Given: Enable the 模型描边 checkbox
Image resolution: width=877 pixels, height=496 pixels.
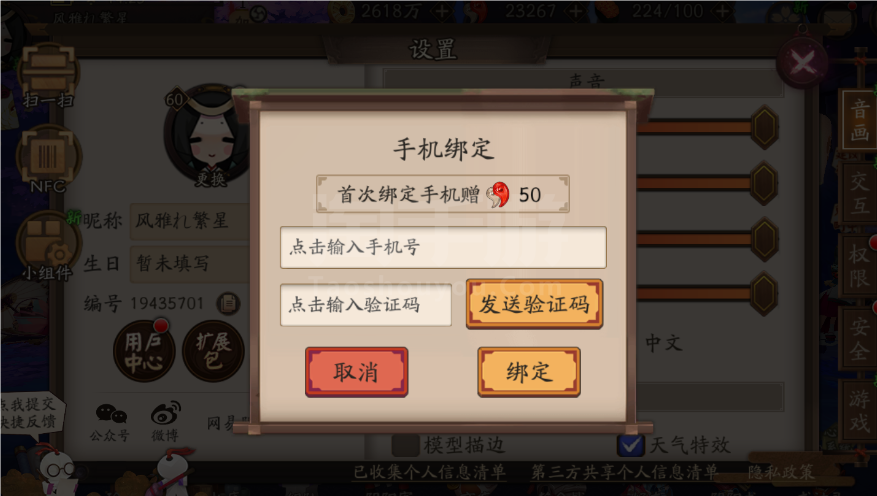Looking at the screenshot, I should coord(405,446).
